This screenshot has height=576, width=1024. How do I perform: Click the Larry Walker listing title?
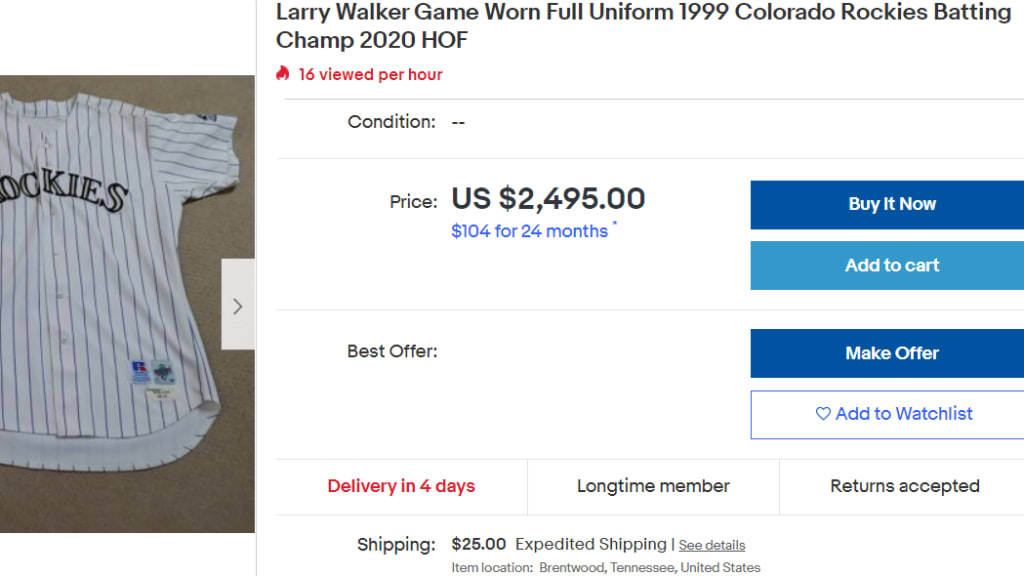[643, 26]
